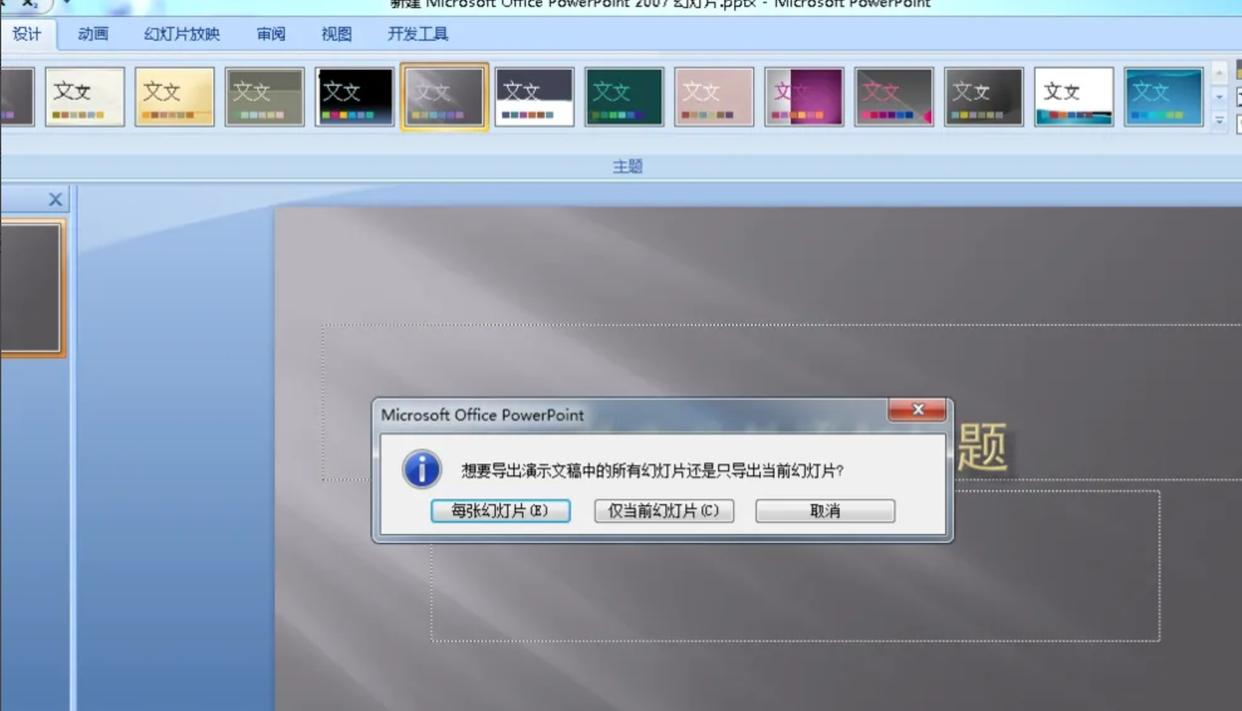This screenshot has width=1242, height=711.
Task: Click the subtitle placeholder box
Action: 795,566
